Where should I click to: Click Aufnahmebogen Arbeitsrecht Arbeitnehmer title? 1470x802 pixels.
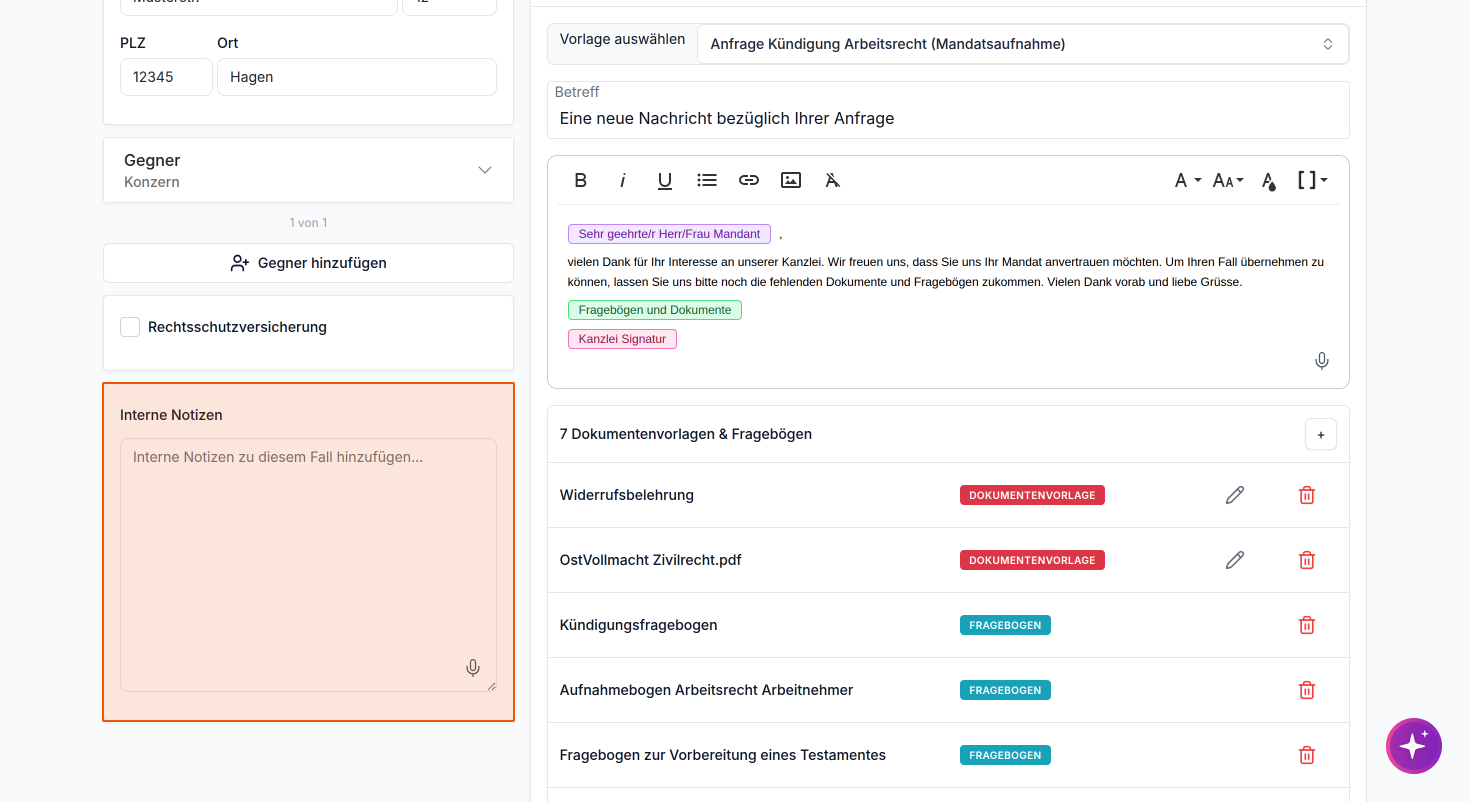[707, 690]
